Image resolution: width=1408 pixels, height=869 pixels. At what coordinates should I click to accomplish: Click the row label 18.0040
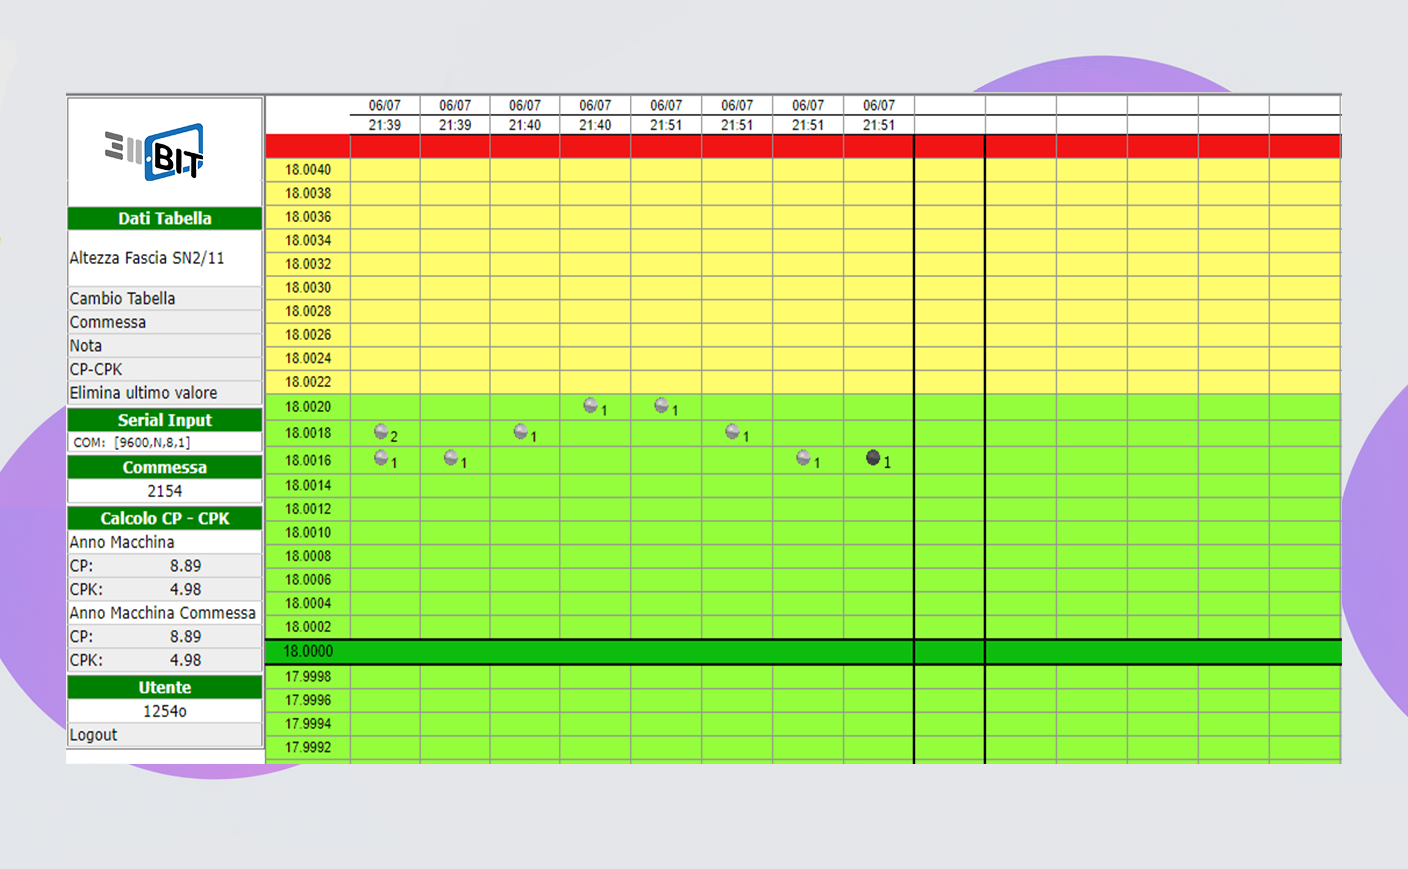308,170
